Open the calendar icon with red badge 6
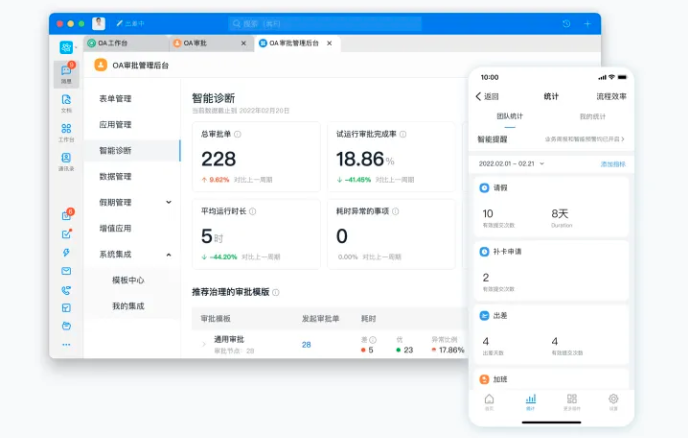Screen dimensions: 688x438 tap(66, 215)
